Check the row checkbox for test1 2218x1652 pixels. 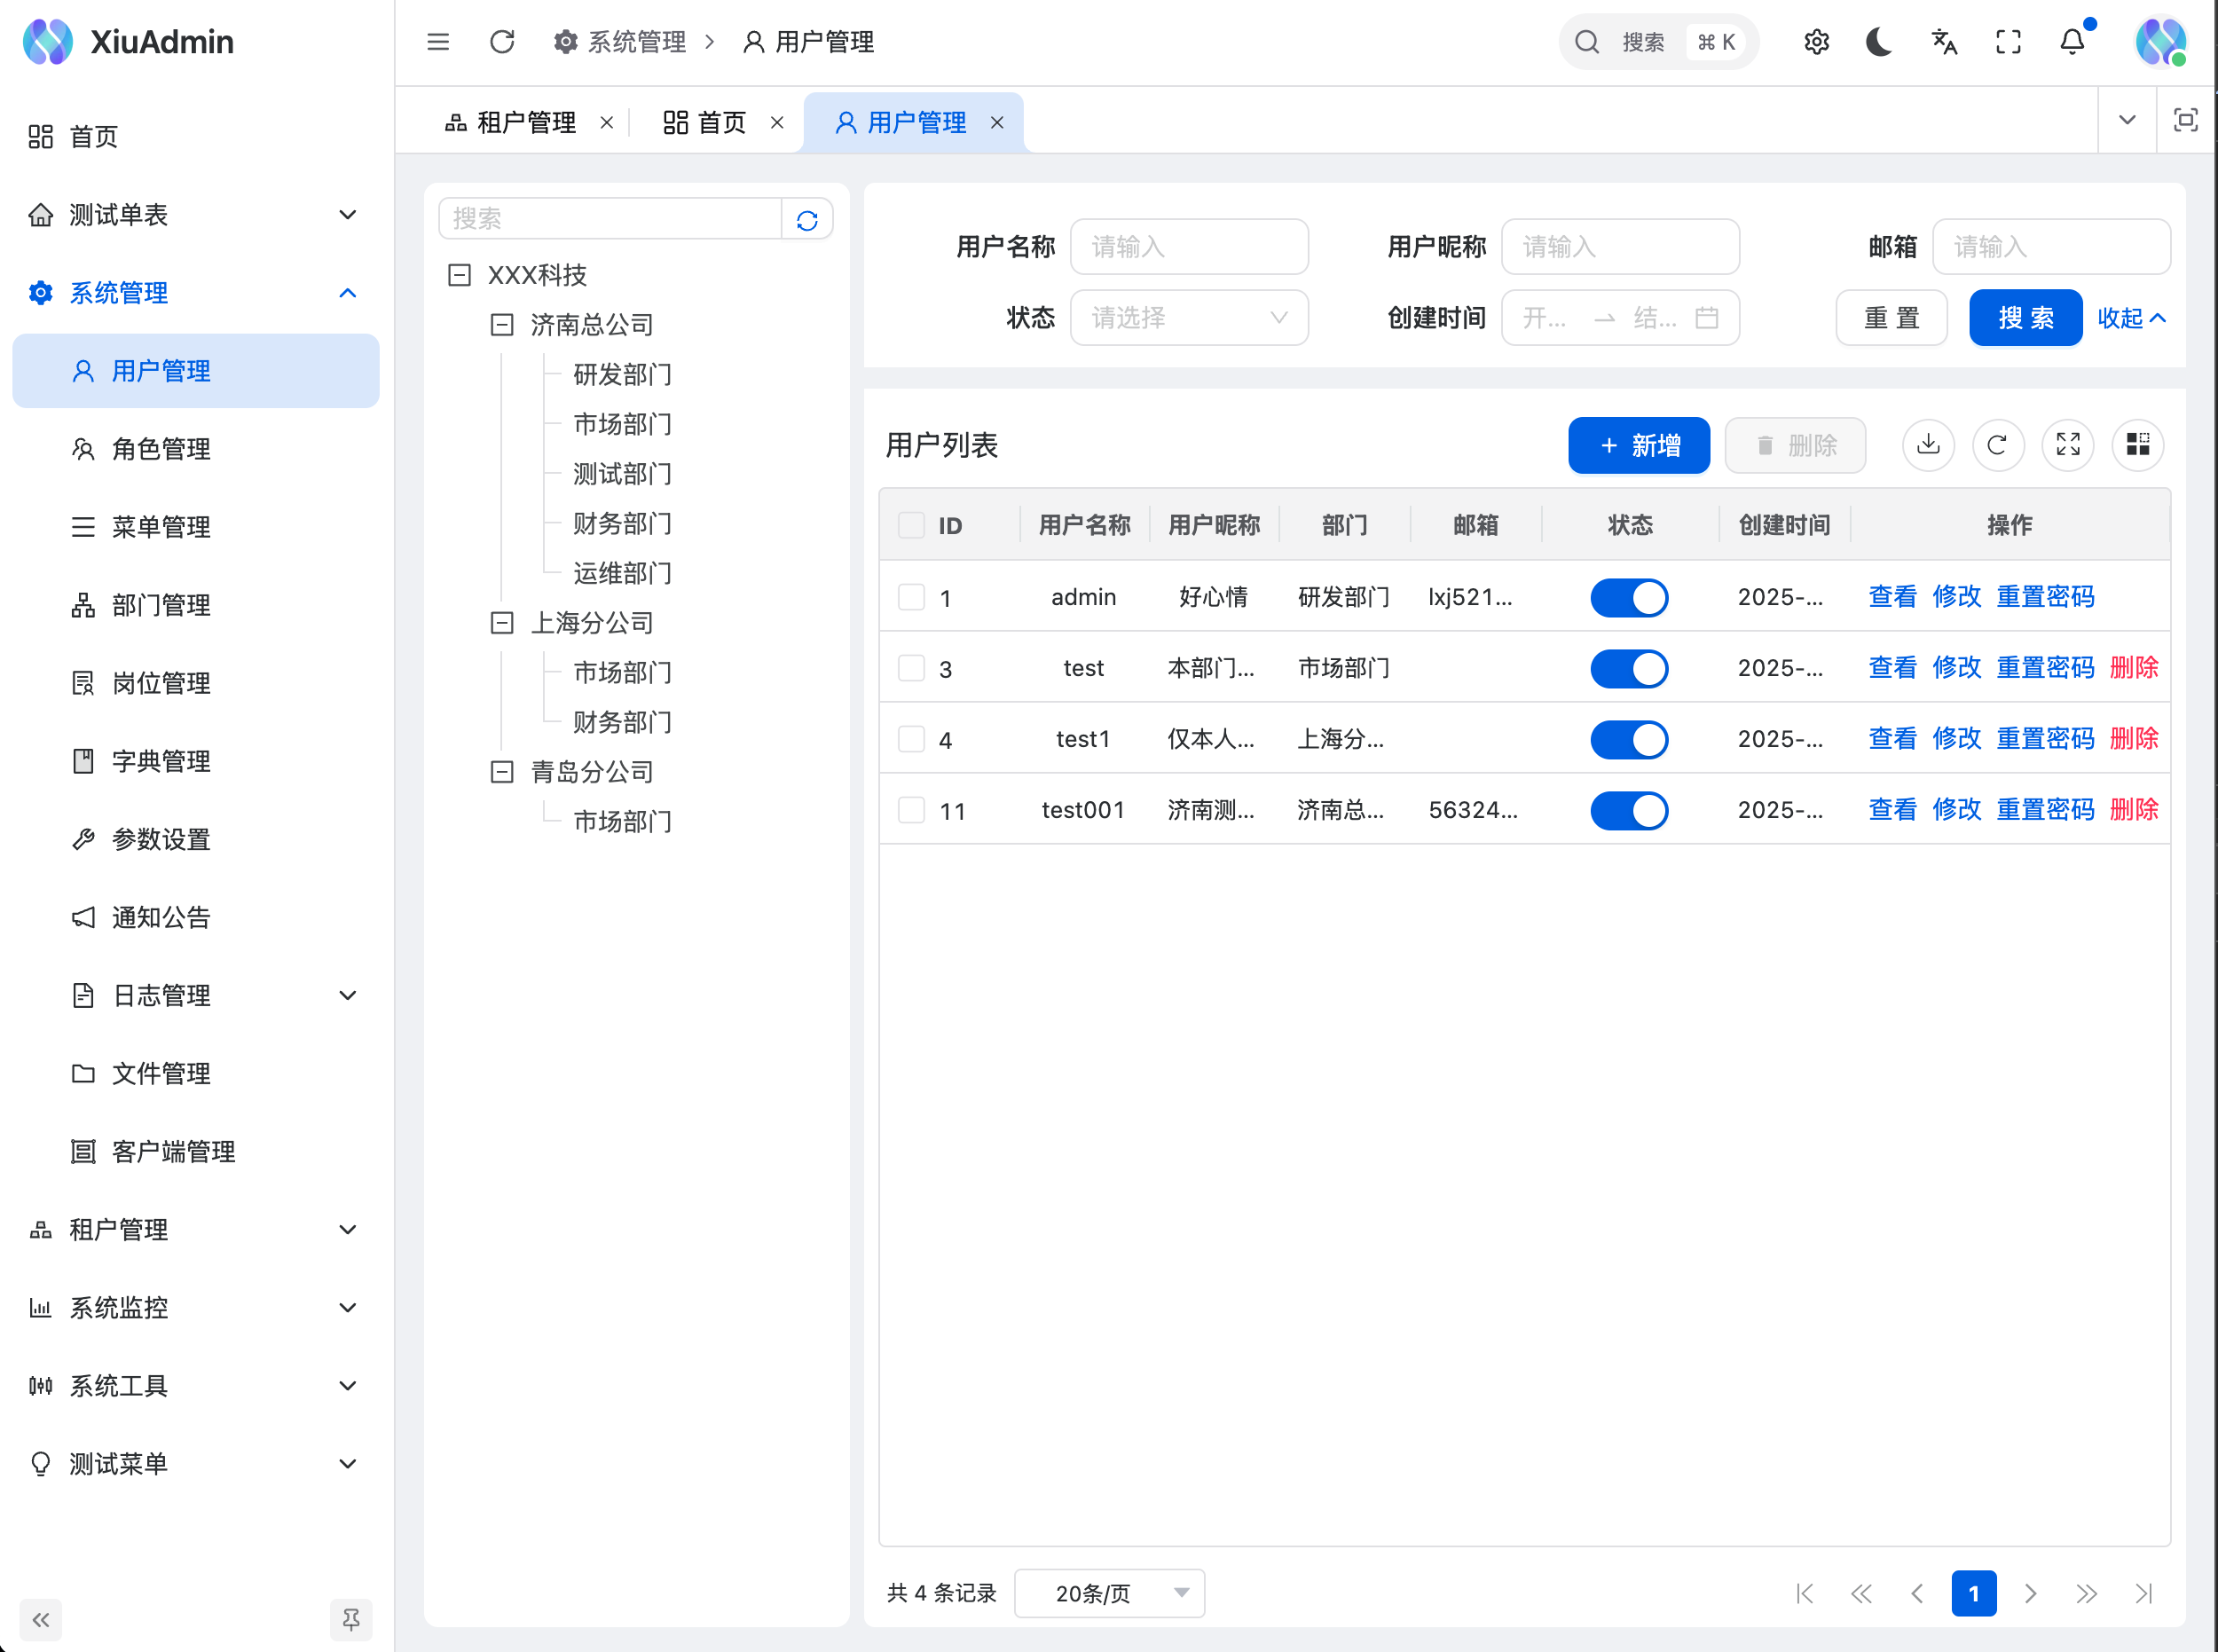[x=911, y=739]
